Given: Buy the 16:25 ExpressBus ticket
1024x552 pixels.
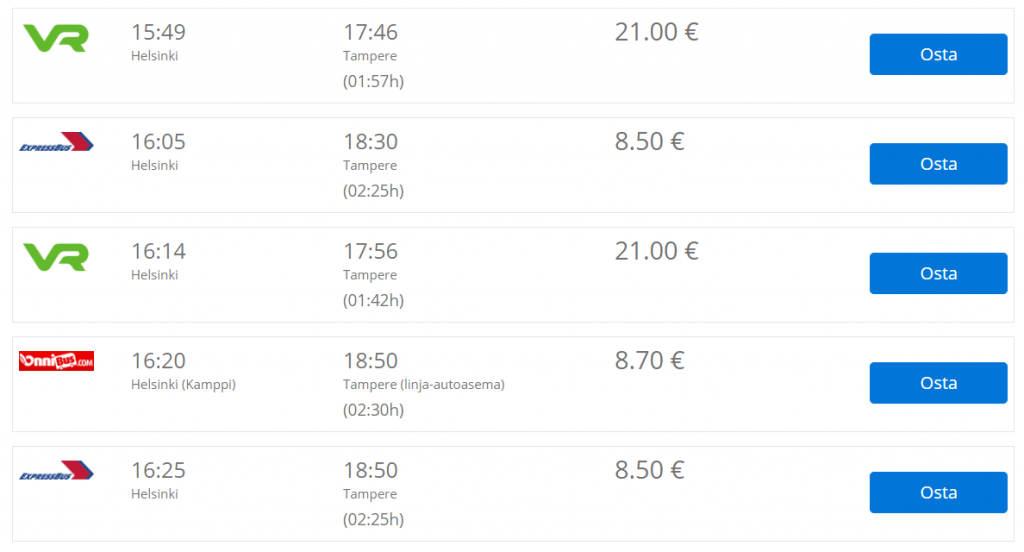Looking at the screenshot, I should coord(938,493).
